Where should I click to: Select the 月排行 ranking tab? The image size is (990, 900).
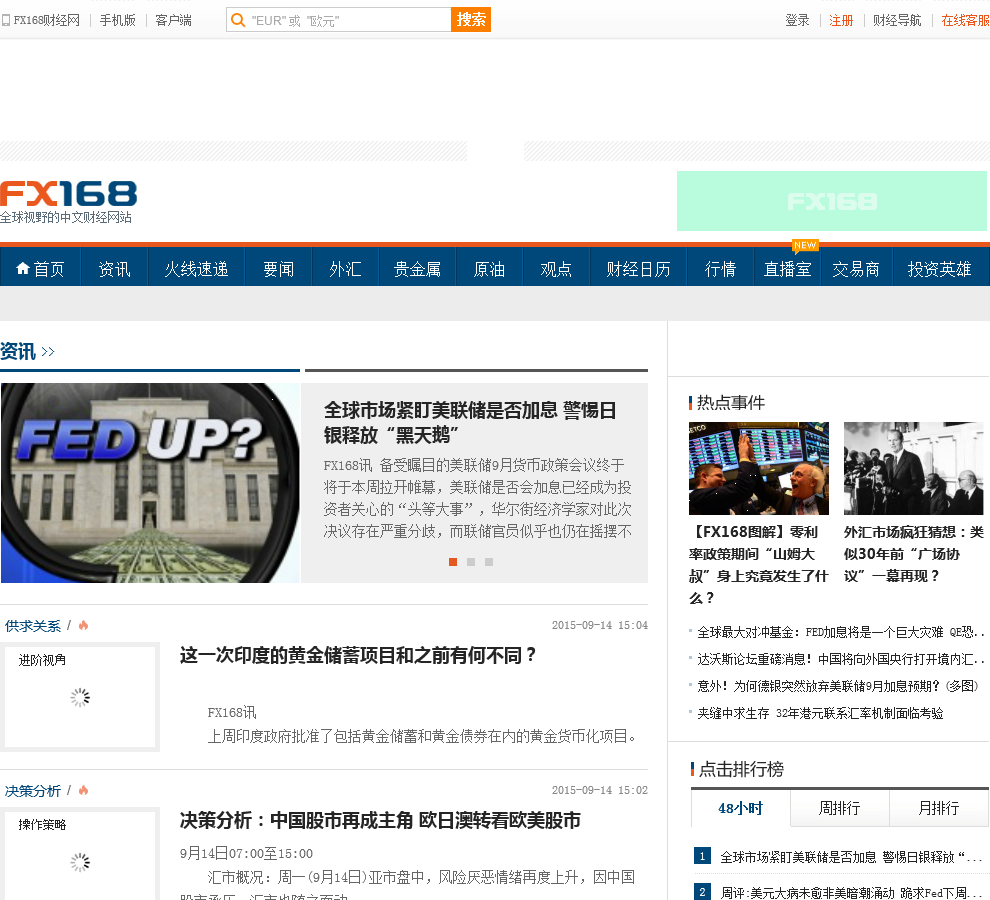tap(939, 808)
